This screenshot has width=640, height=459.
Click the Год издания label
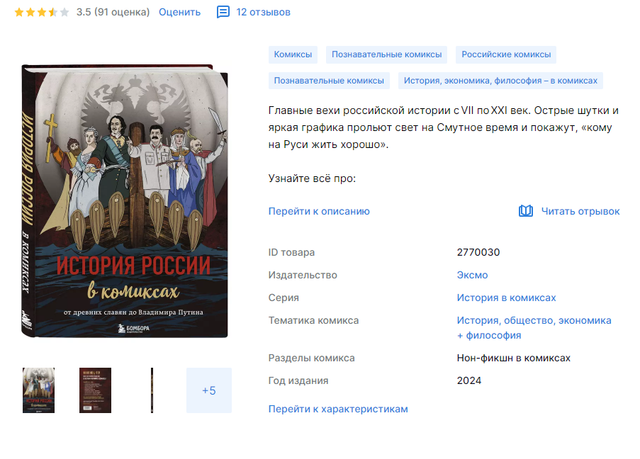(298, 380)
